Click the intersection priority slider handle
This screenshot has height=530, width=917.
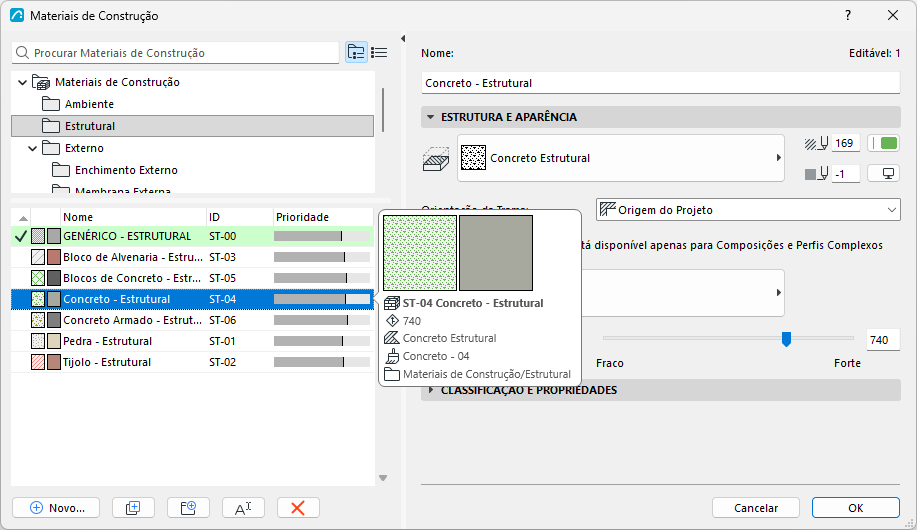tap(787, 339)
